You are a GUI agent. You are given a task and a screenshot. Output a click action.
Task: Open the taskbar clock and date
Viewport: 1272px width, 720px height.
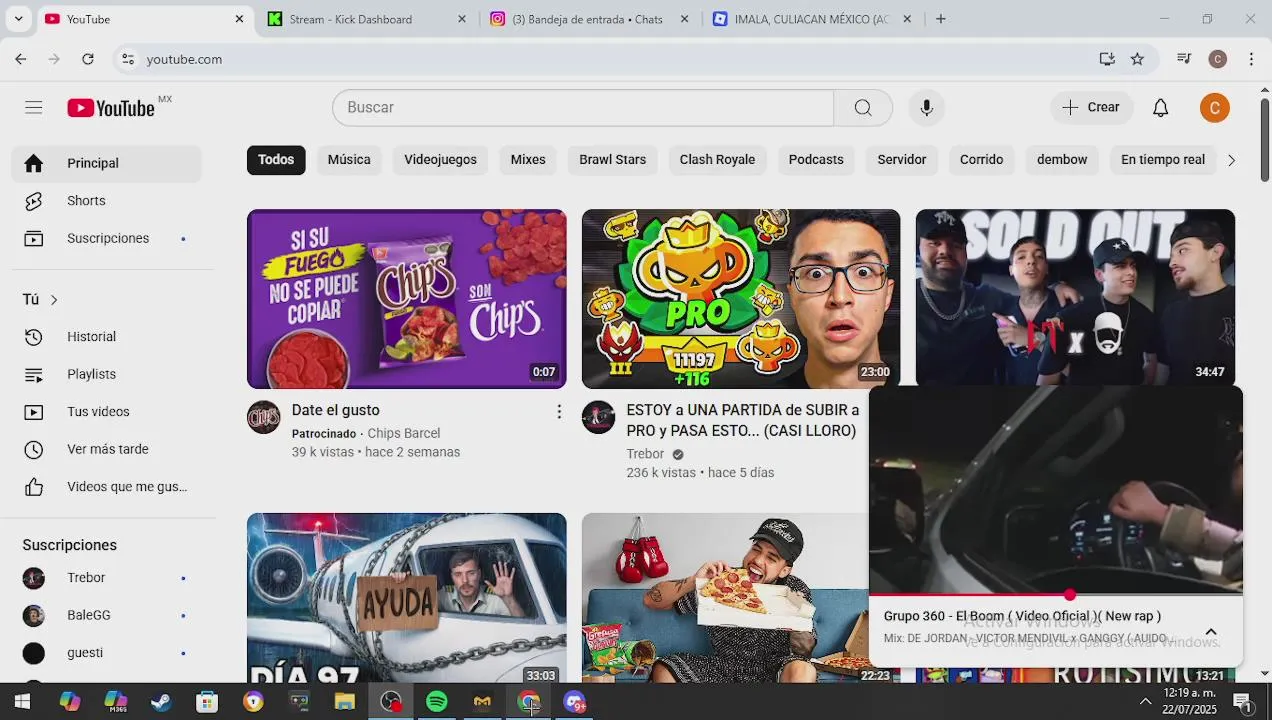tap(1190, 702)
